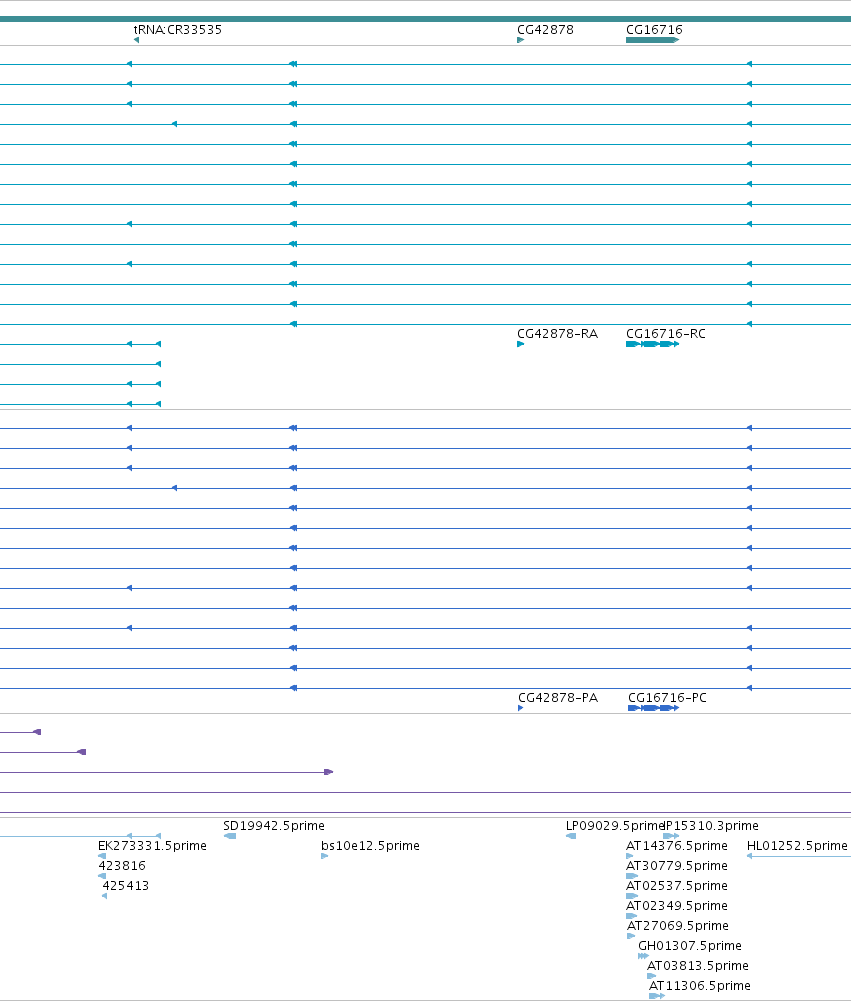
Task: Select the bs10e12.5prime EST arrow glyph
Action: (324, 856)
